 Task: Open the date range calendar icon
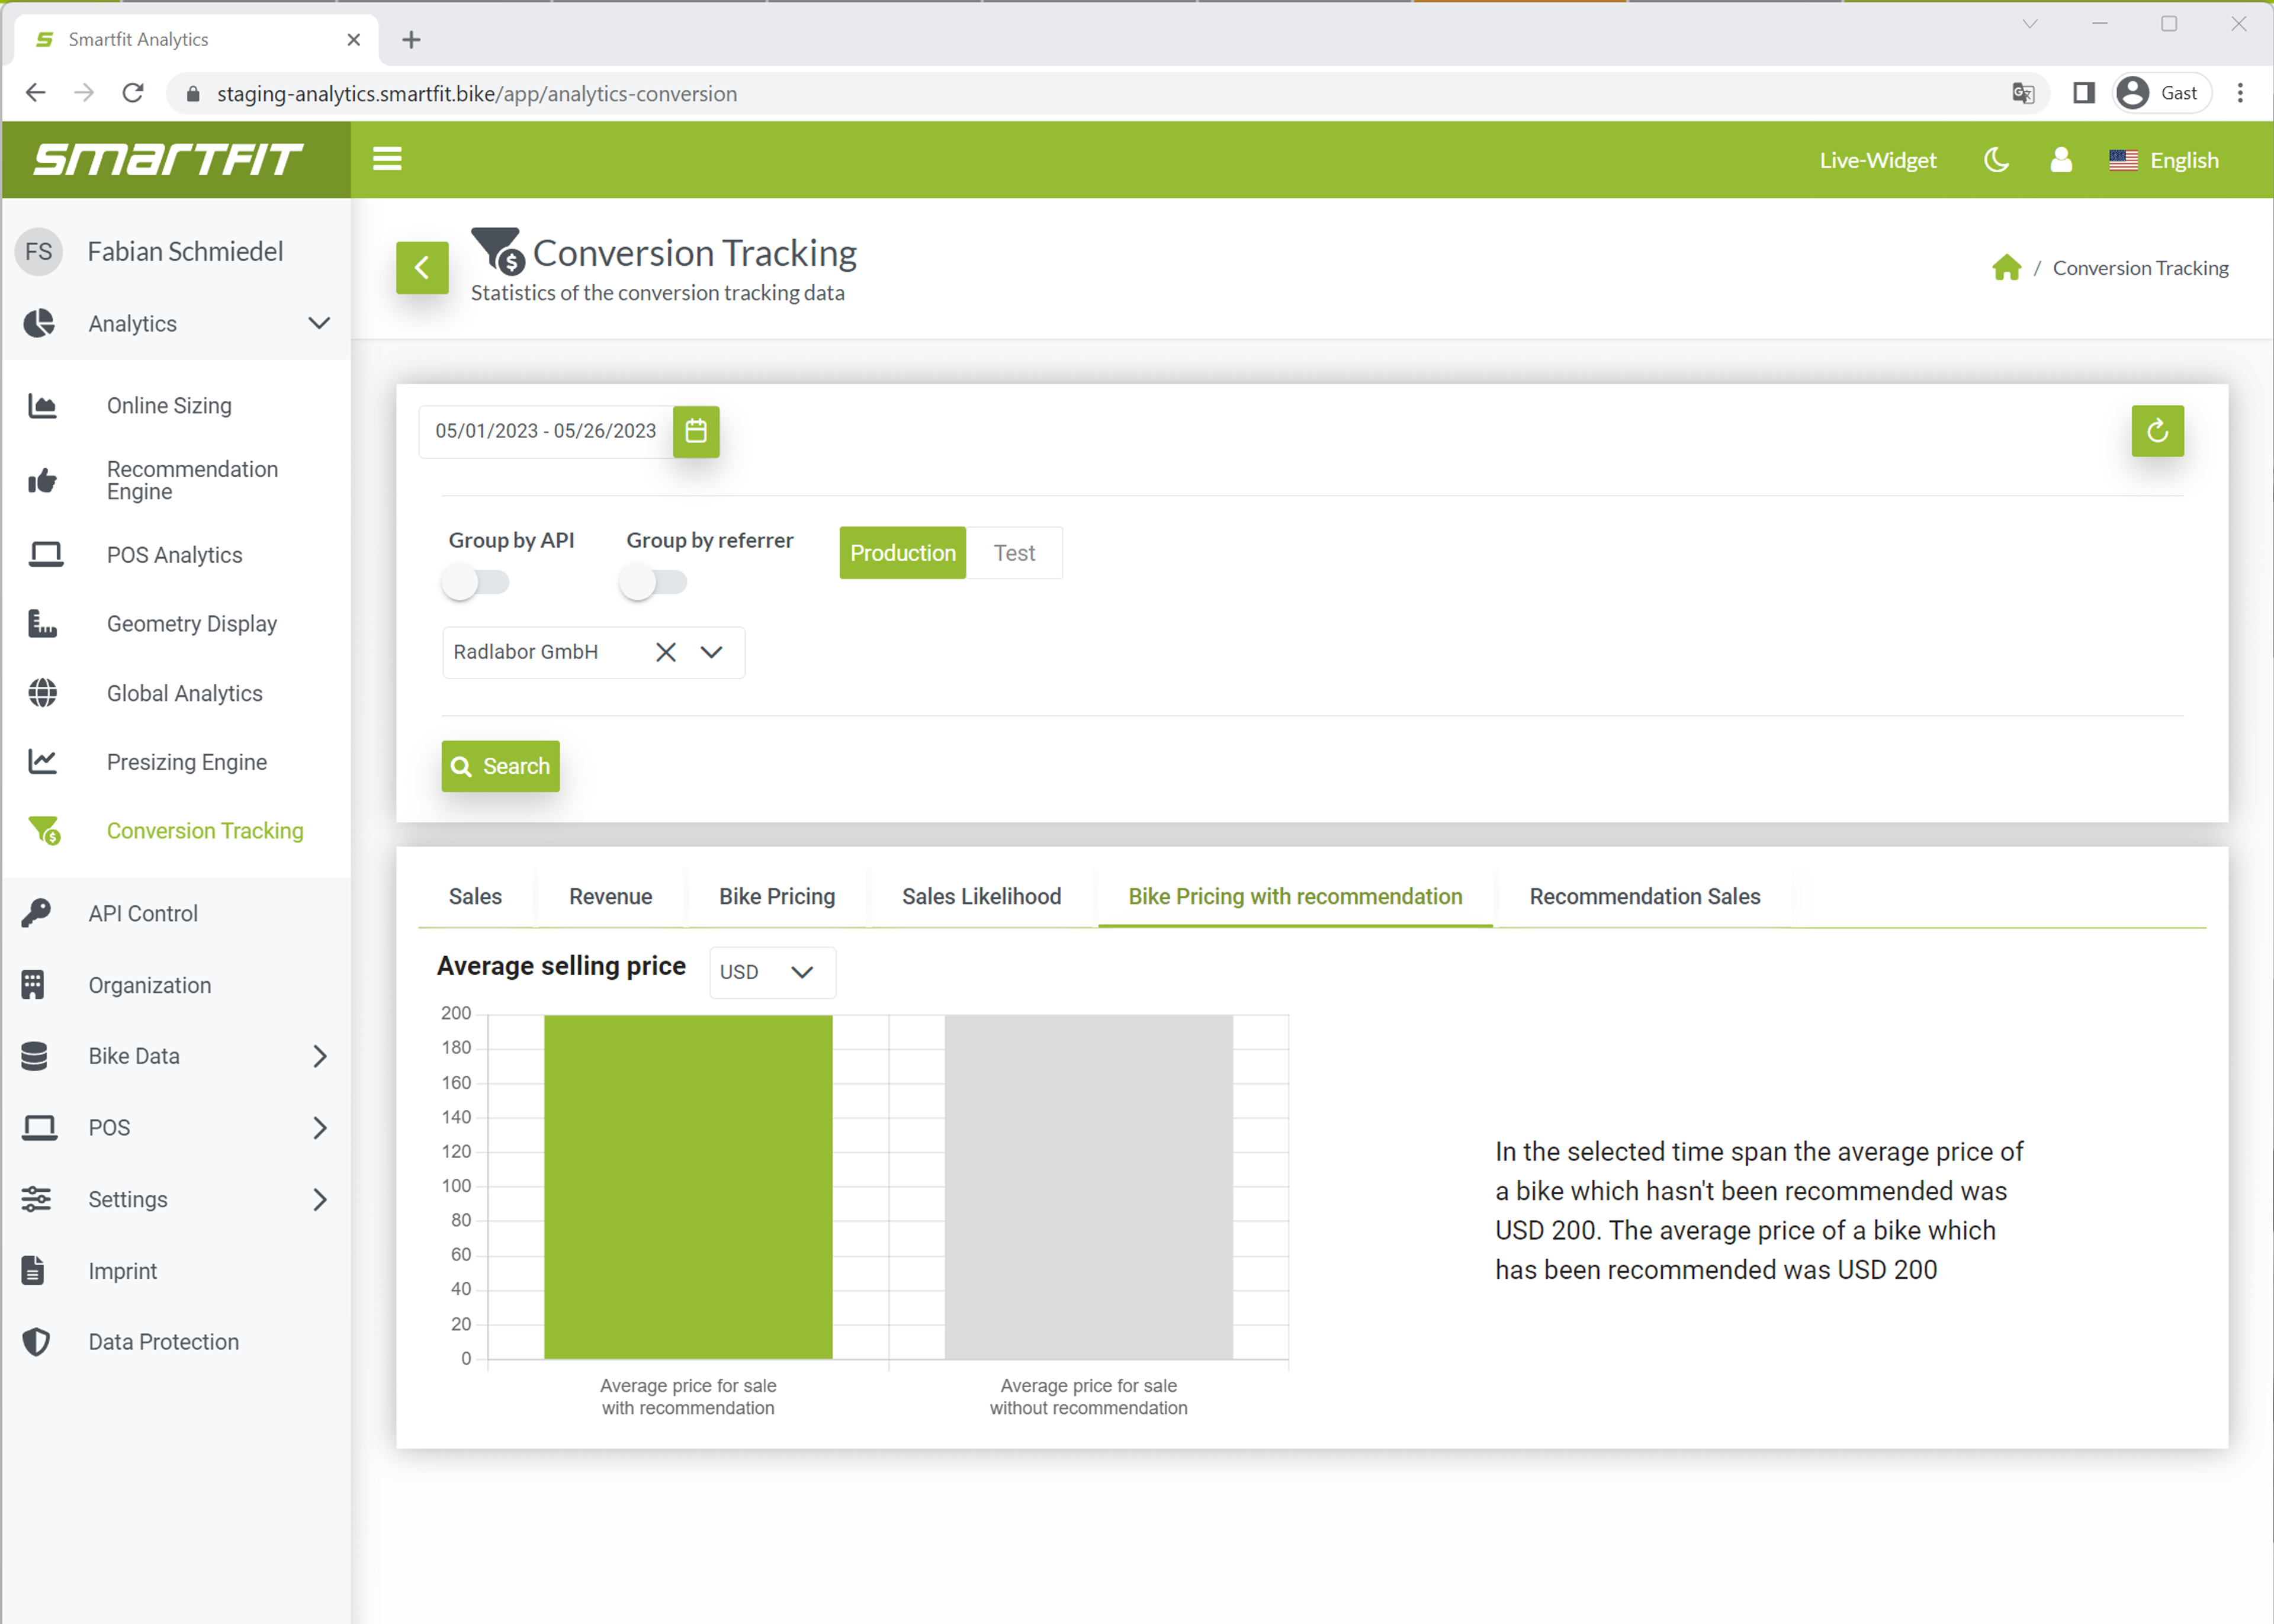696,431
